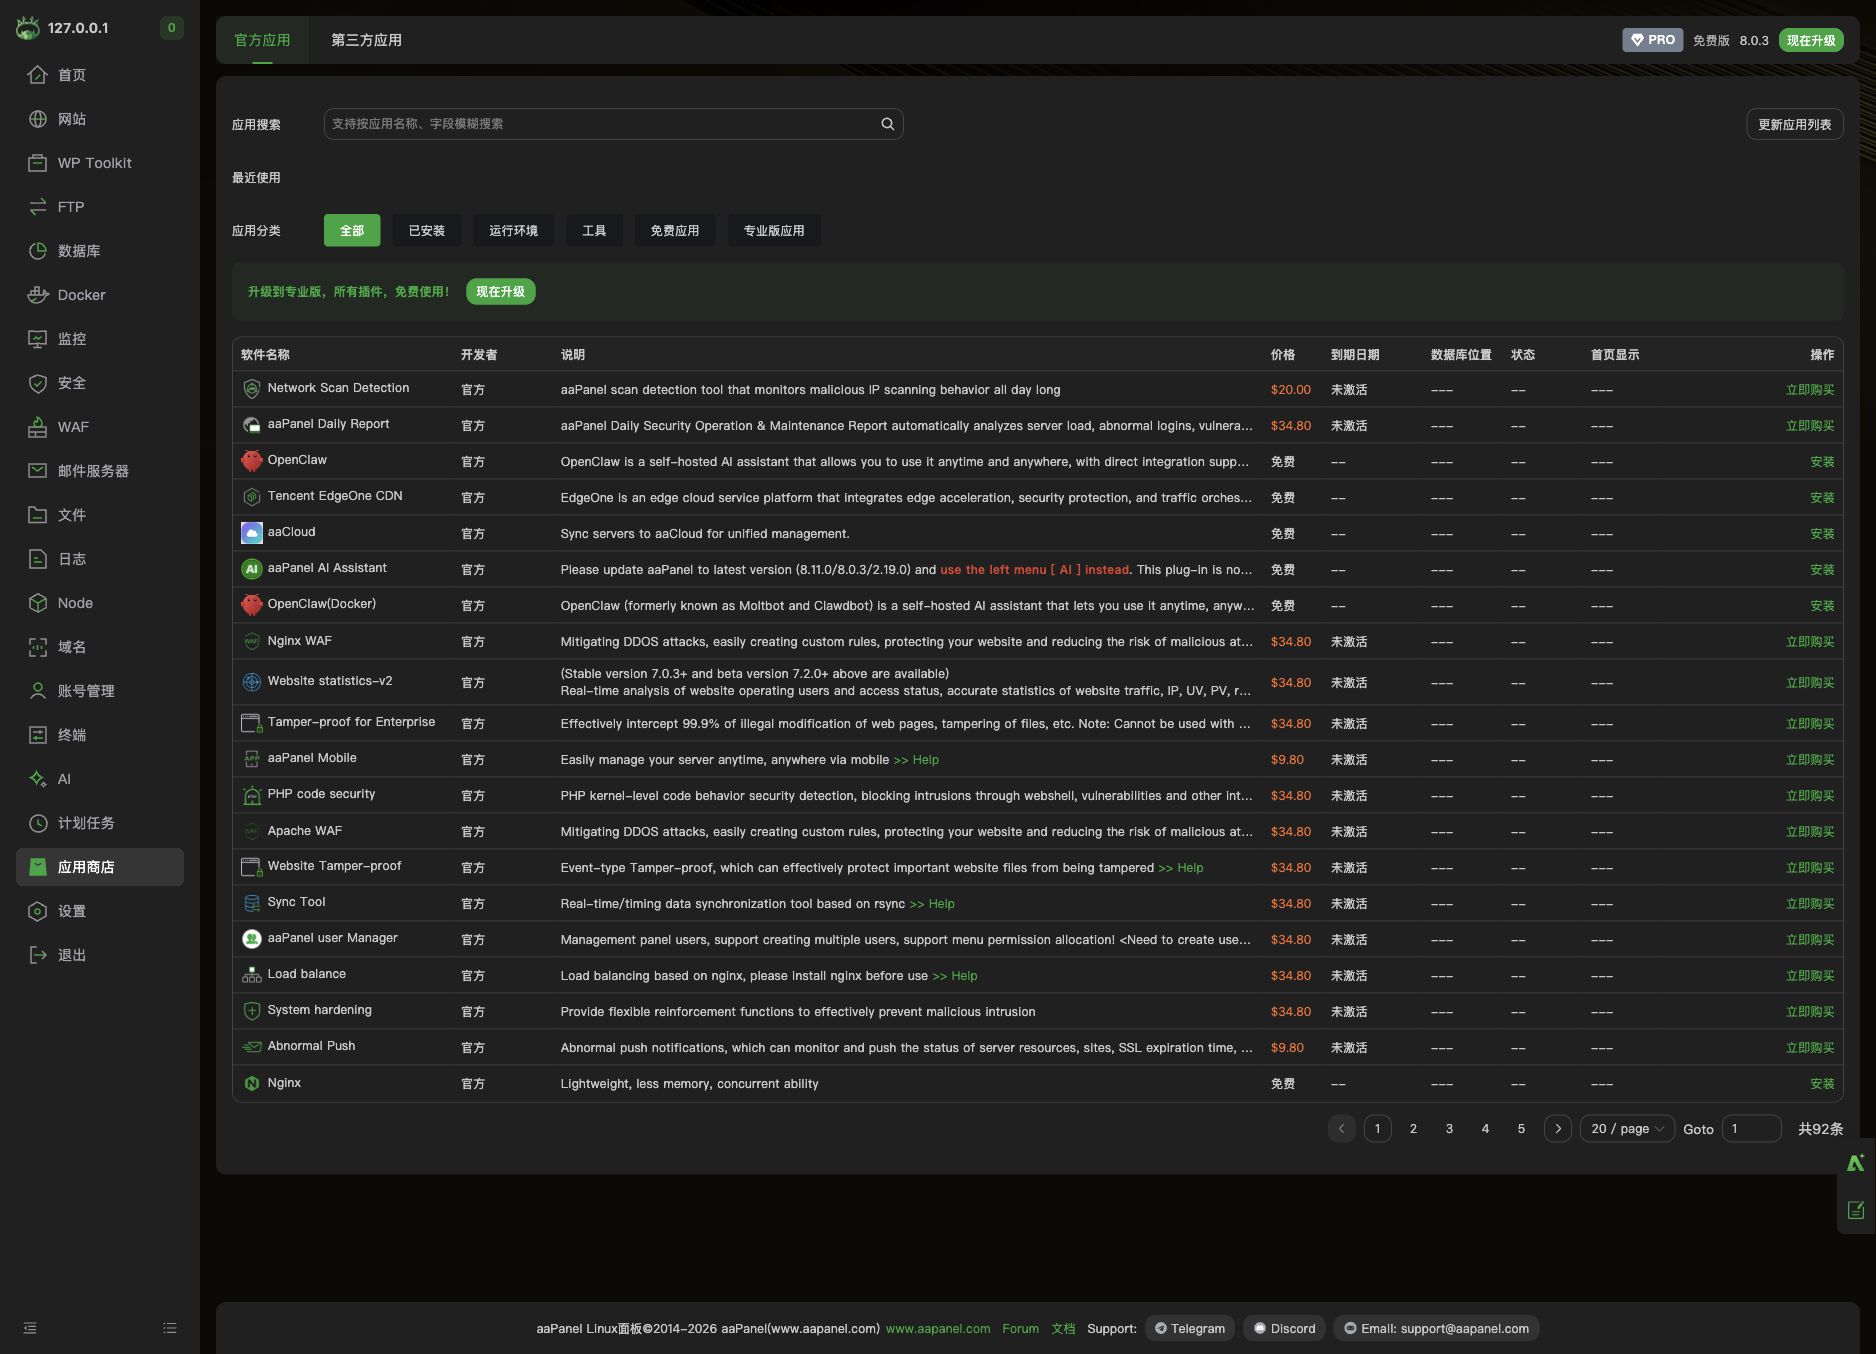Filter apps by 专业版应用
Viewport: 1876px width, 1354px height.
[x=774, y=231]
